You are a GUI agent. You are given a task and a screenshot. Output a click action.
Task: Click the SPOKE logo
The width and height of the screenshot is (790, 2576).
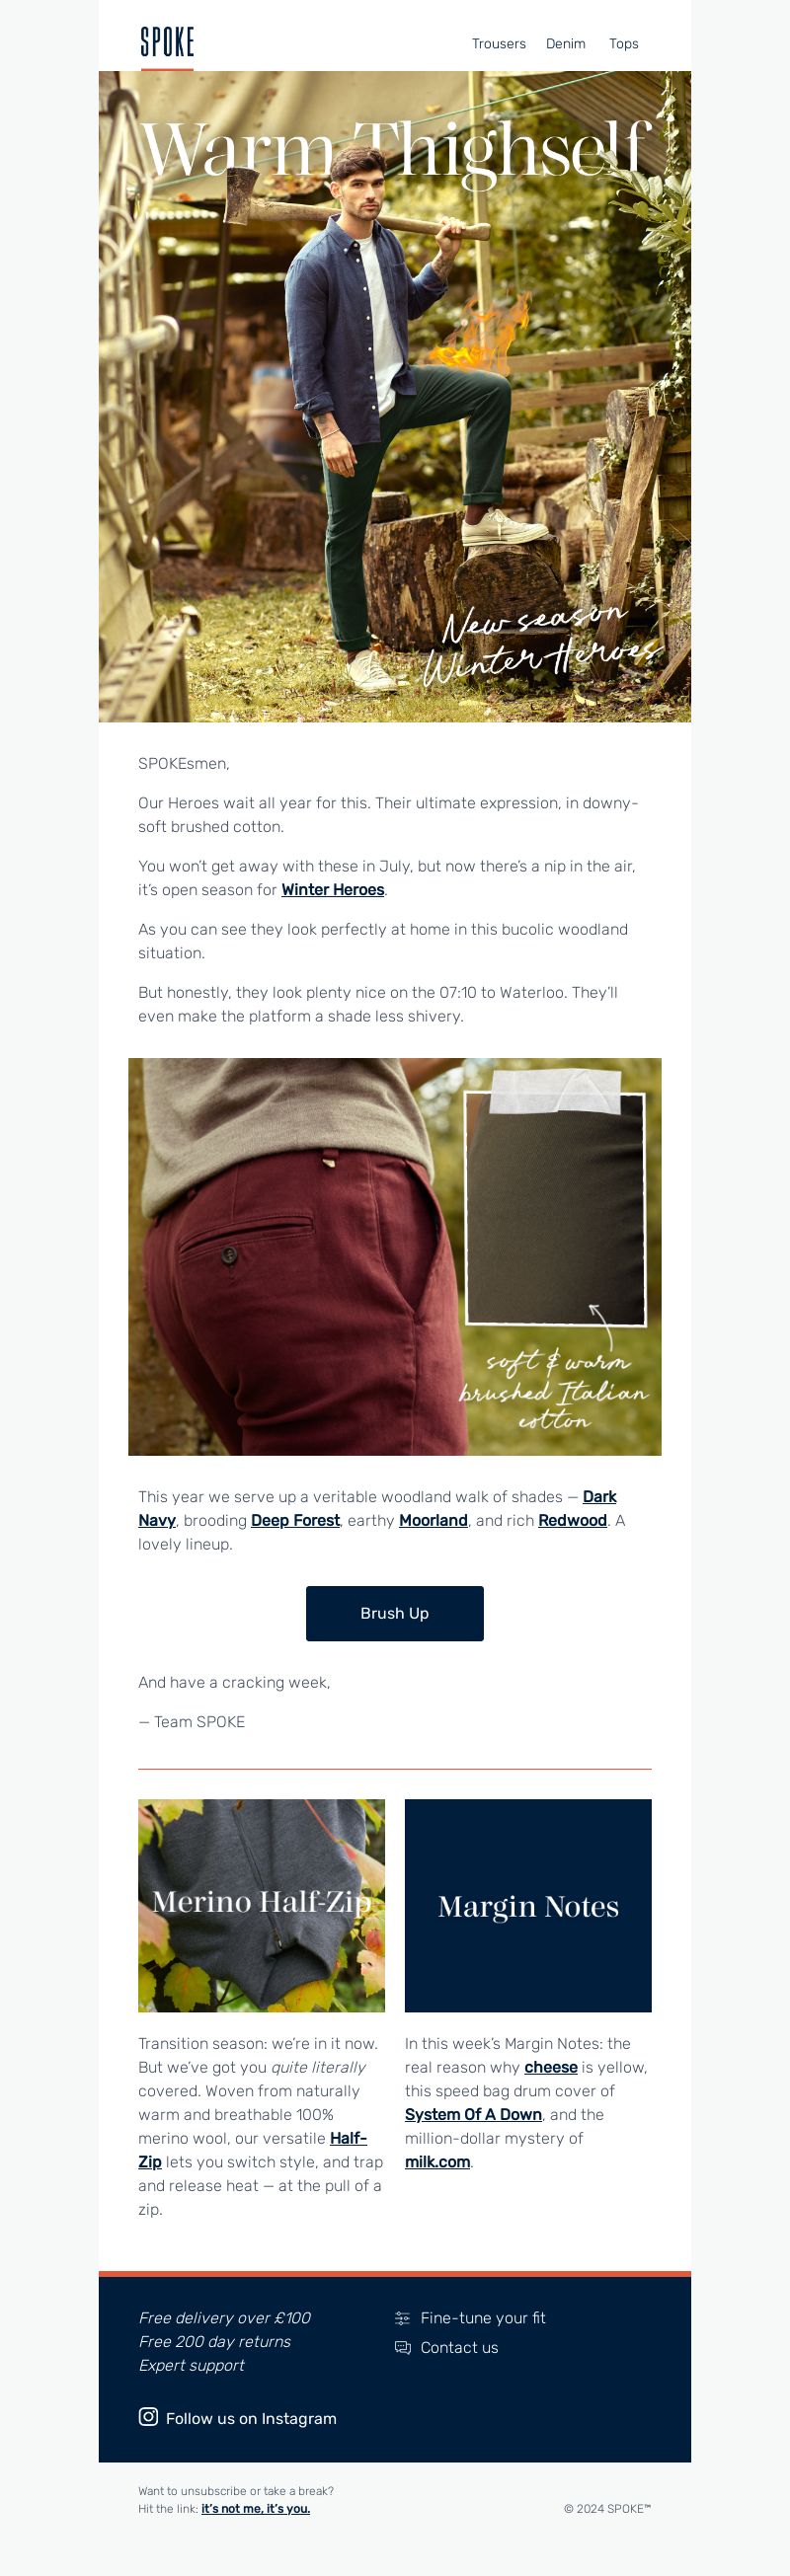(167, 42)
